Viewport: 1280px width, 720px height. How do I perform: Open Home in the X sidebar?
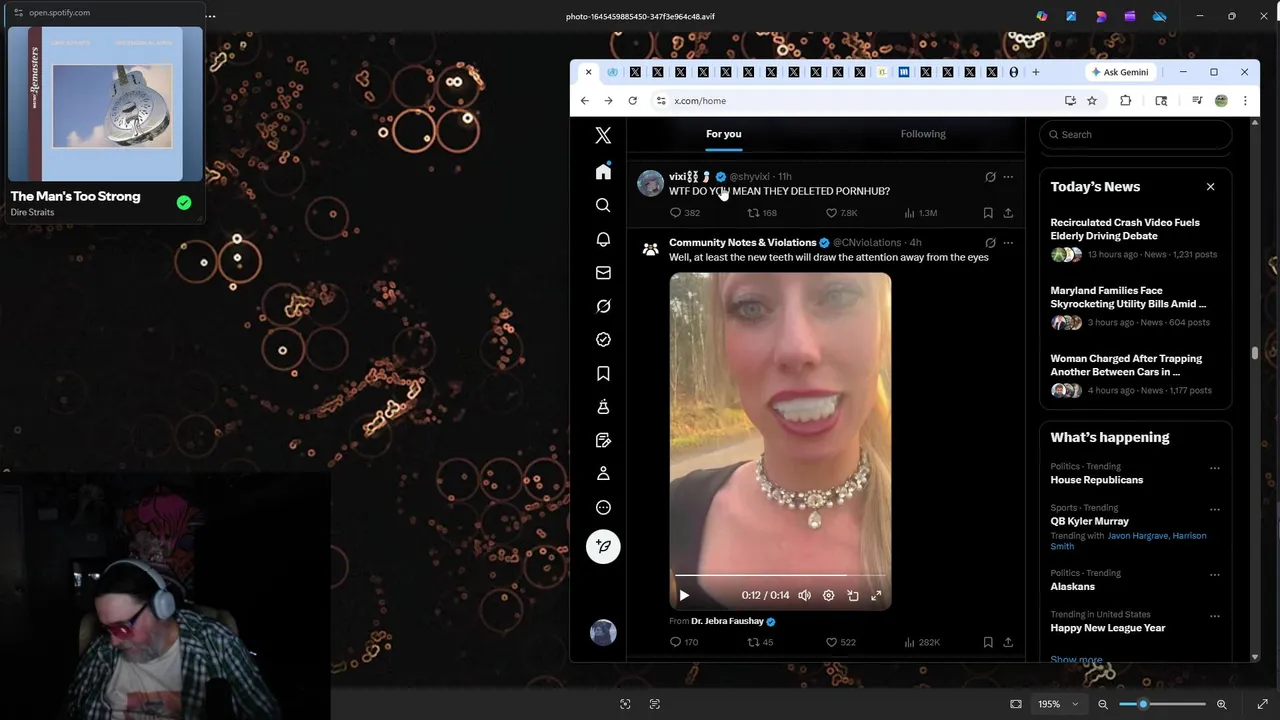tap(603, 172)
